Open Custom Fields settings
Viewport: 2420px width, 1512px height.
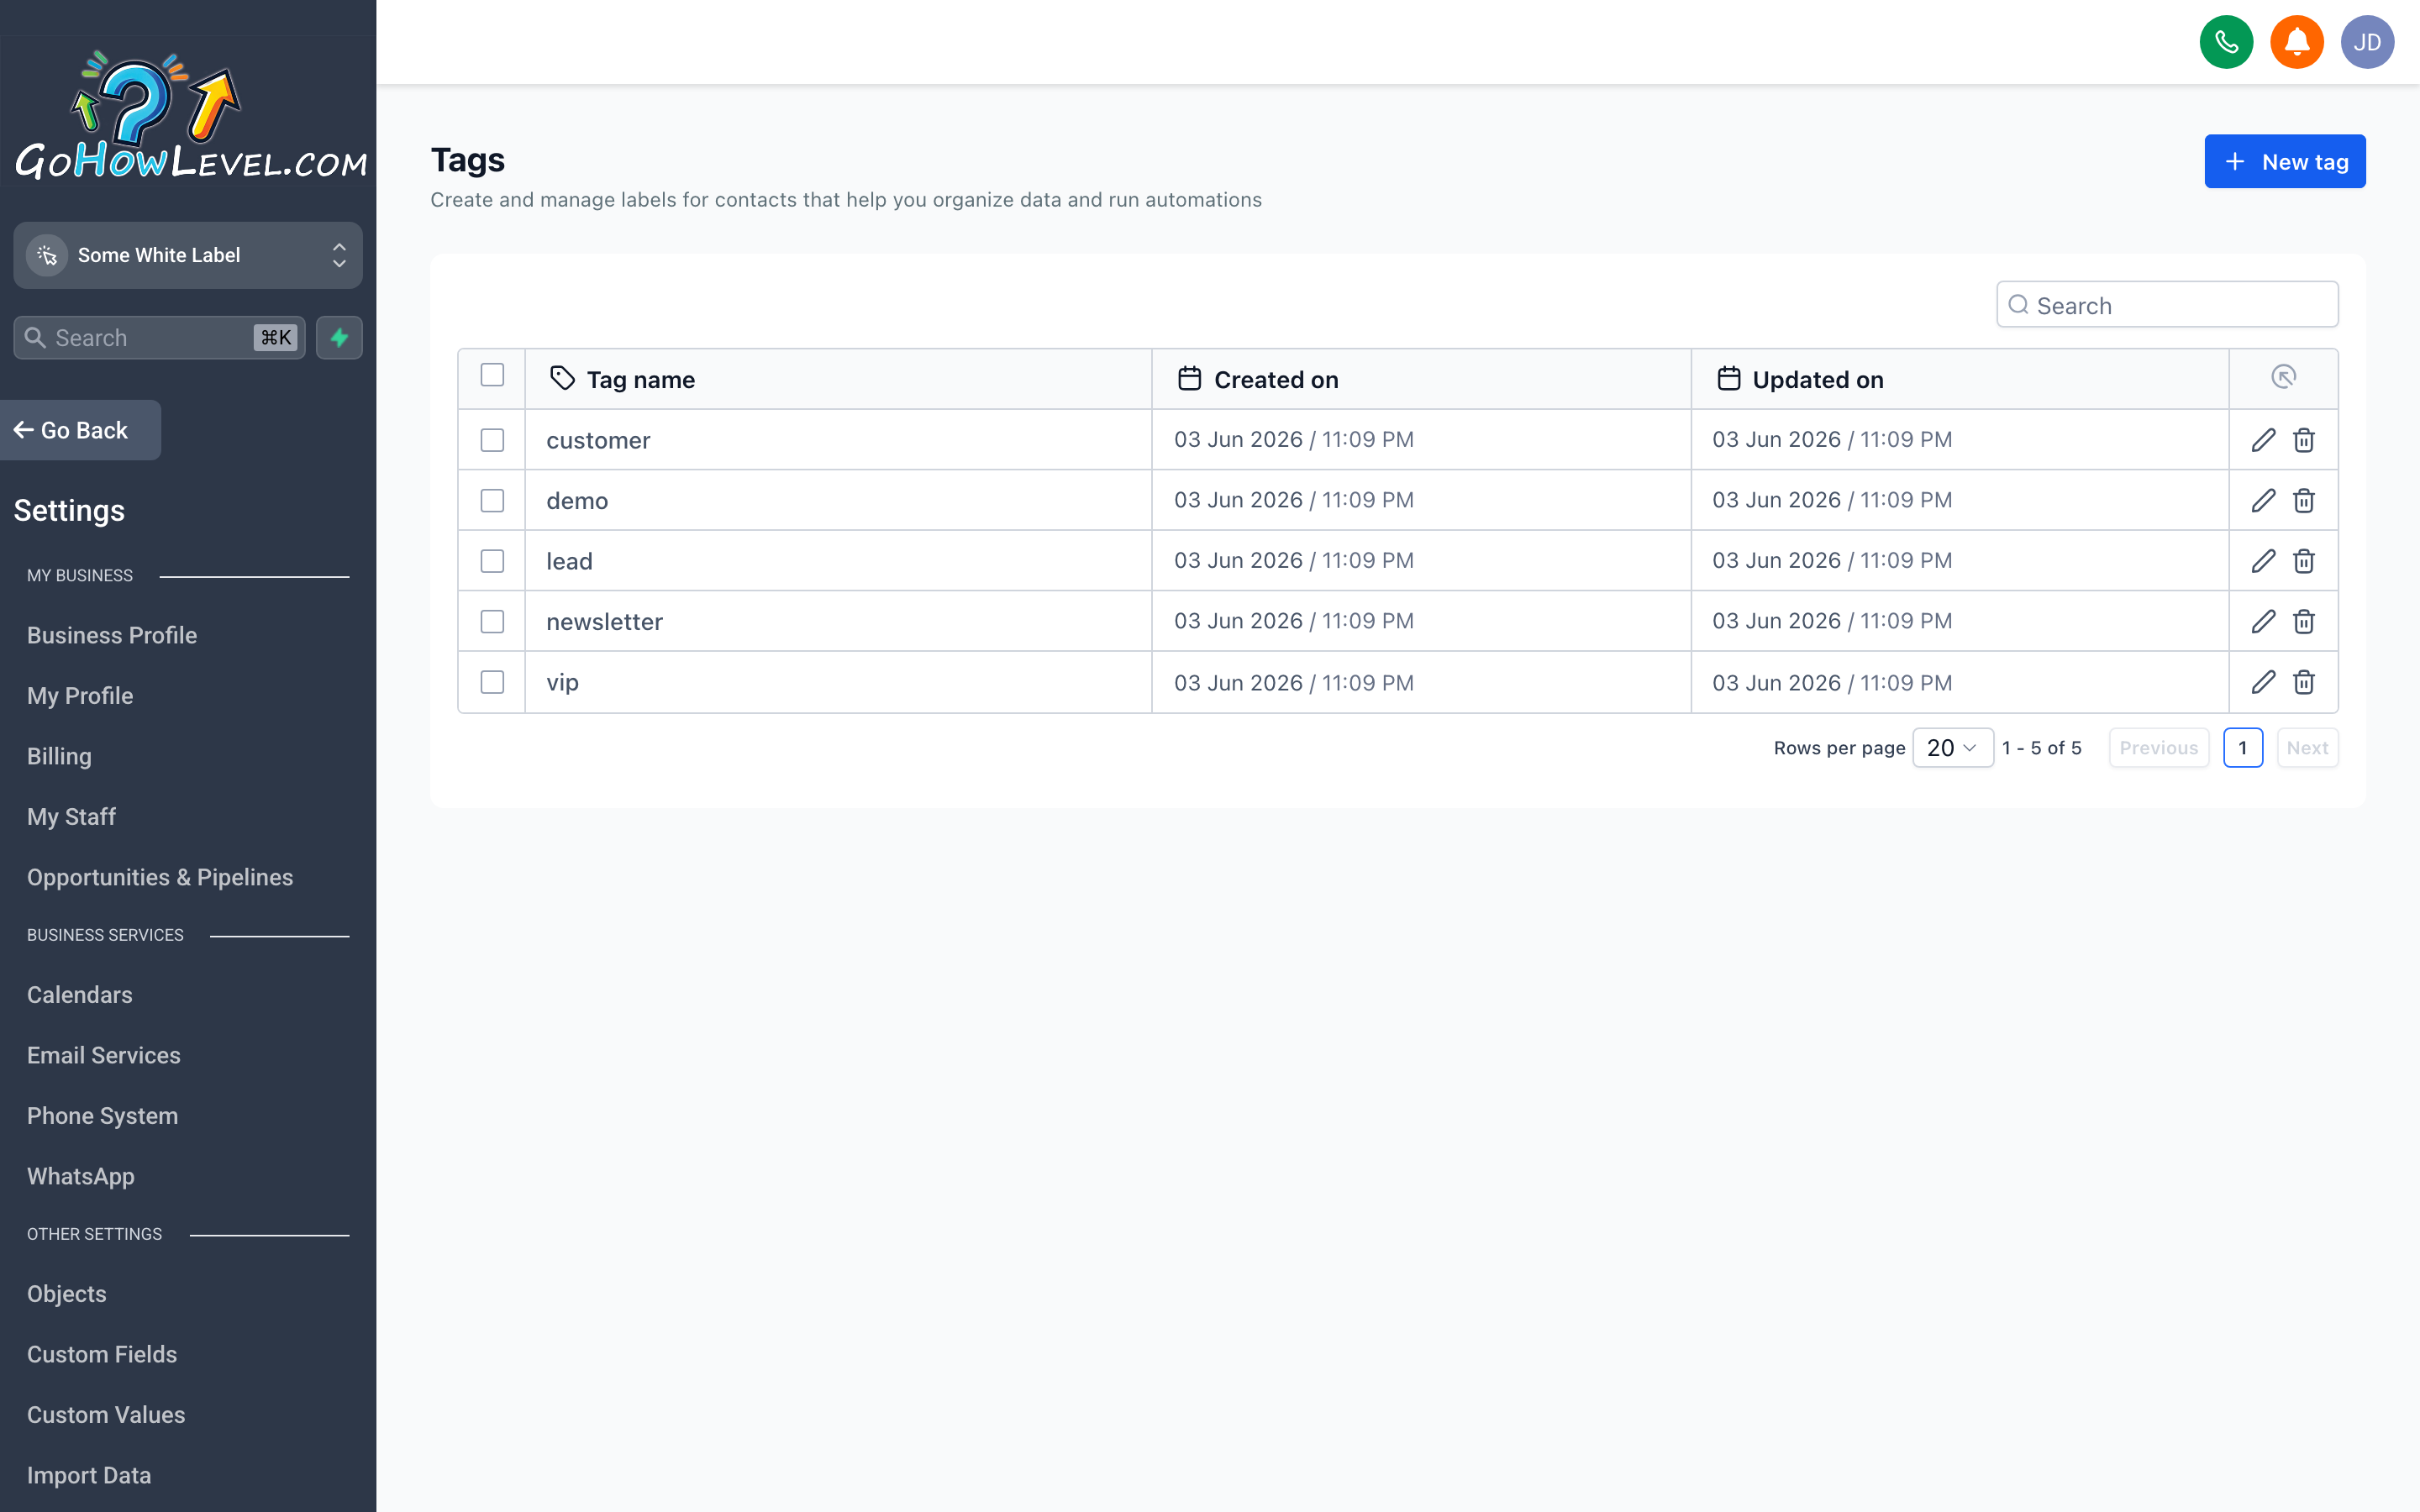pyautogui.click(x=102, y=1354)
